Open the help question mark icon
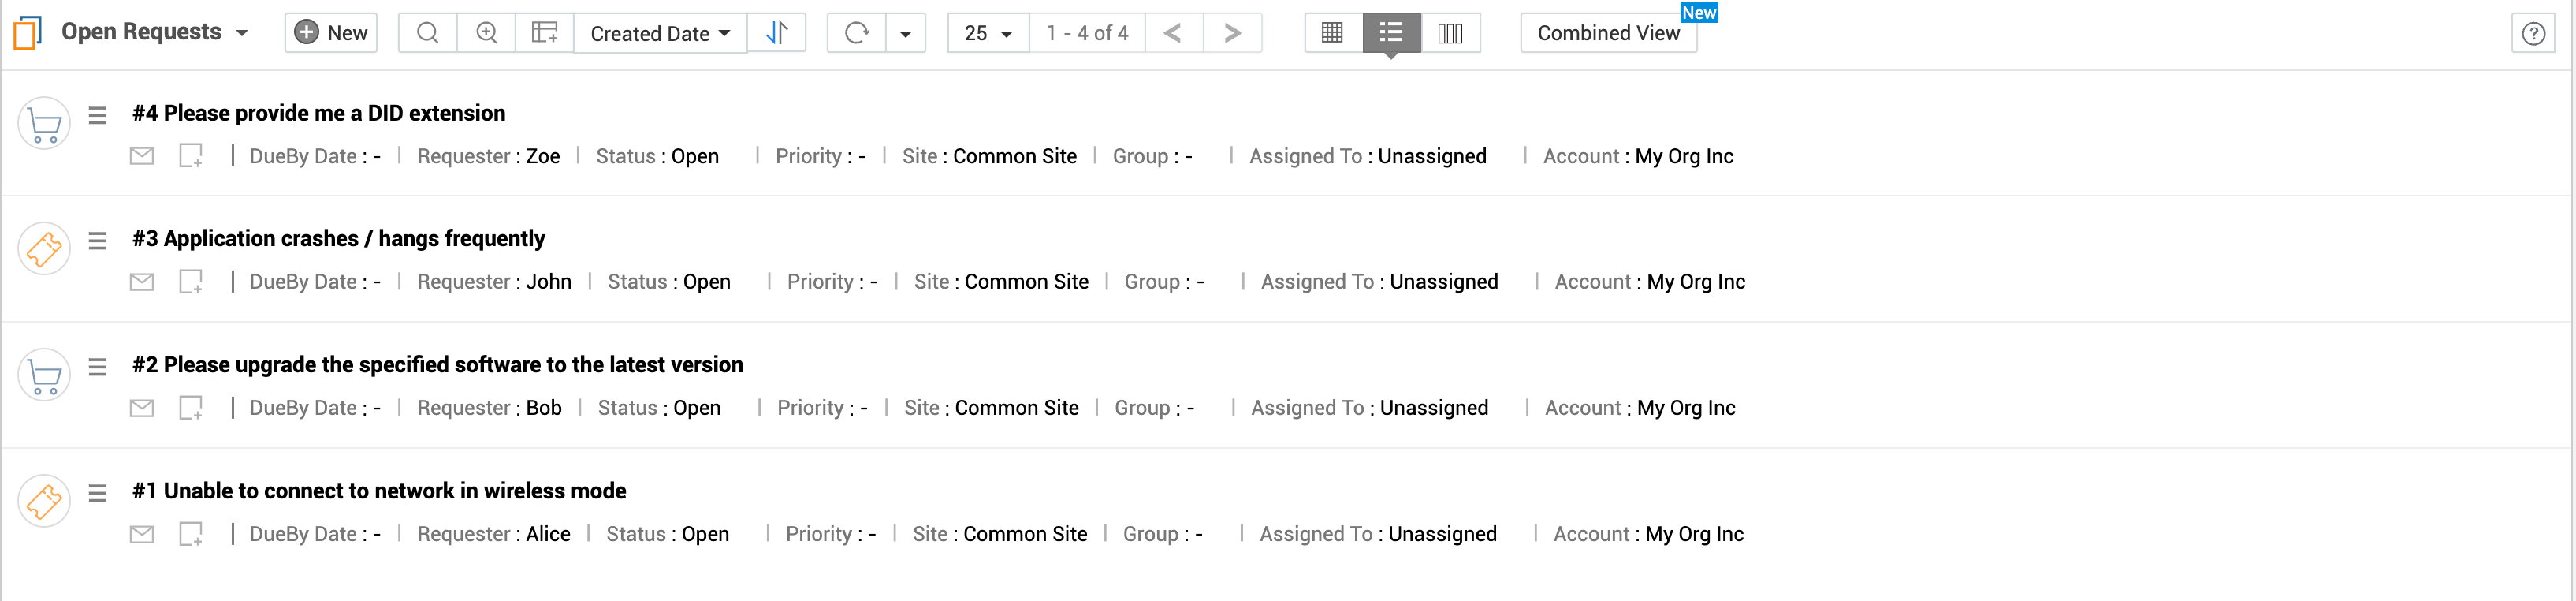Screen dimensions: 2576x601 [x=2532, y=34]
